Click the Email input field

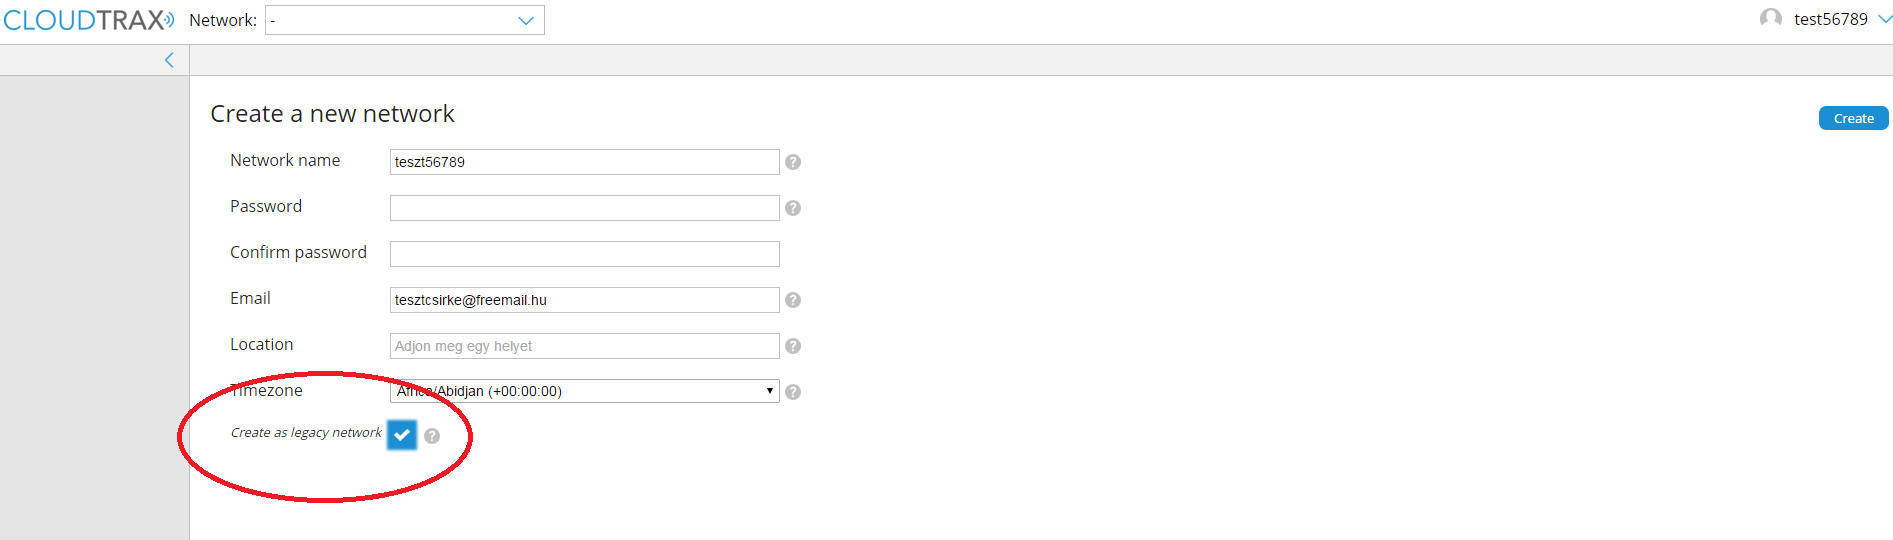click(x=584, y=300)
